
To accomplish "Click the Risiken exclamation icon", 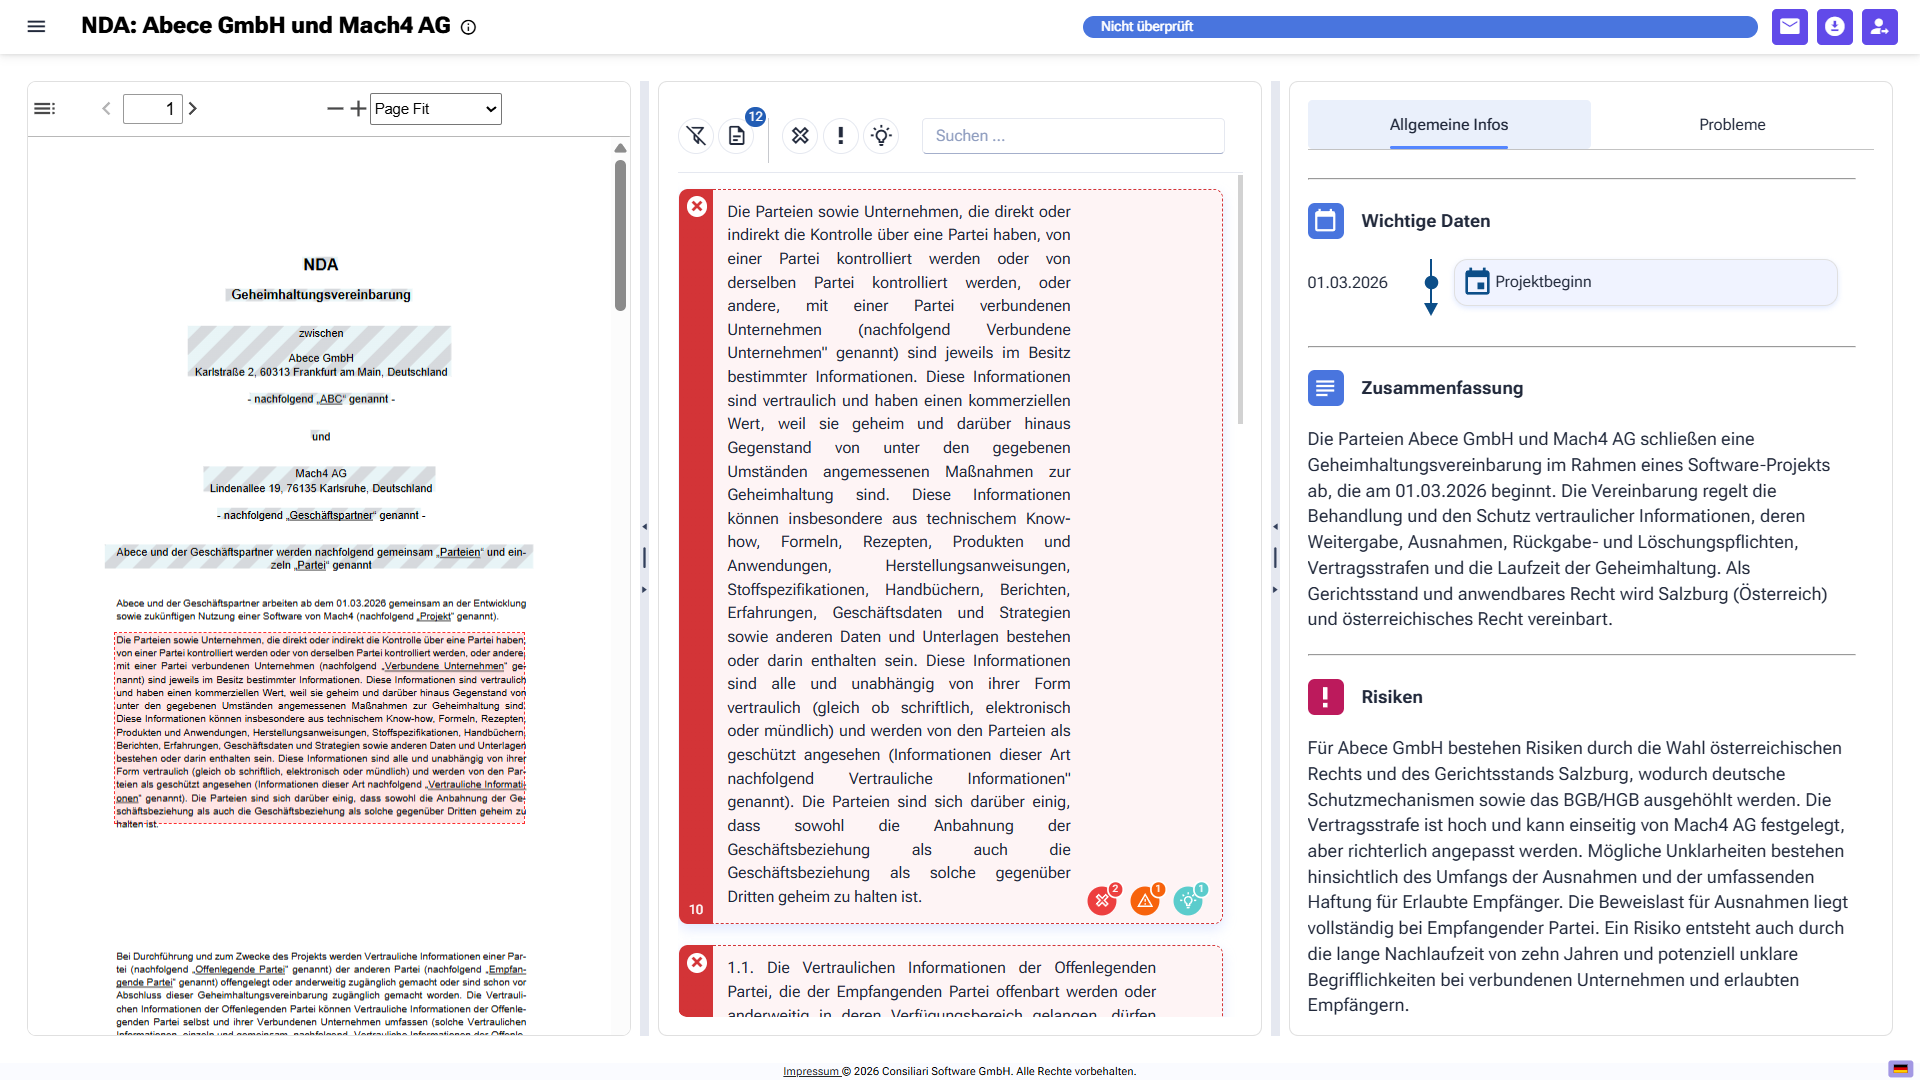I will click(1325, 697).
